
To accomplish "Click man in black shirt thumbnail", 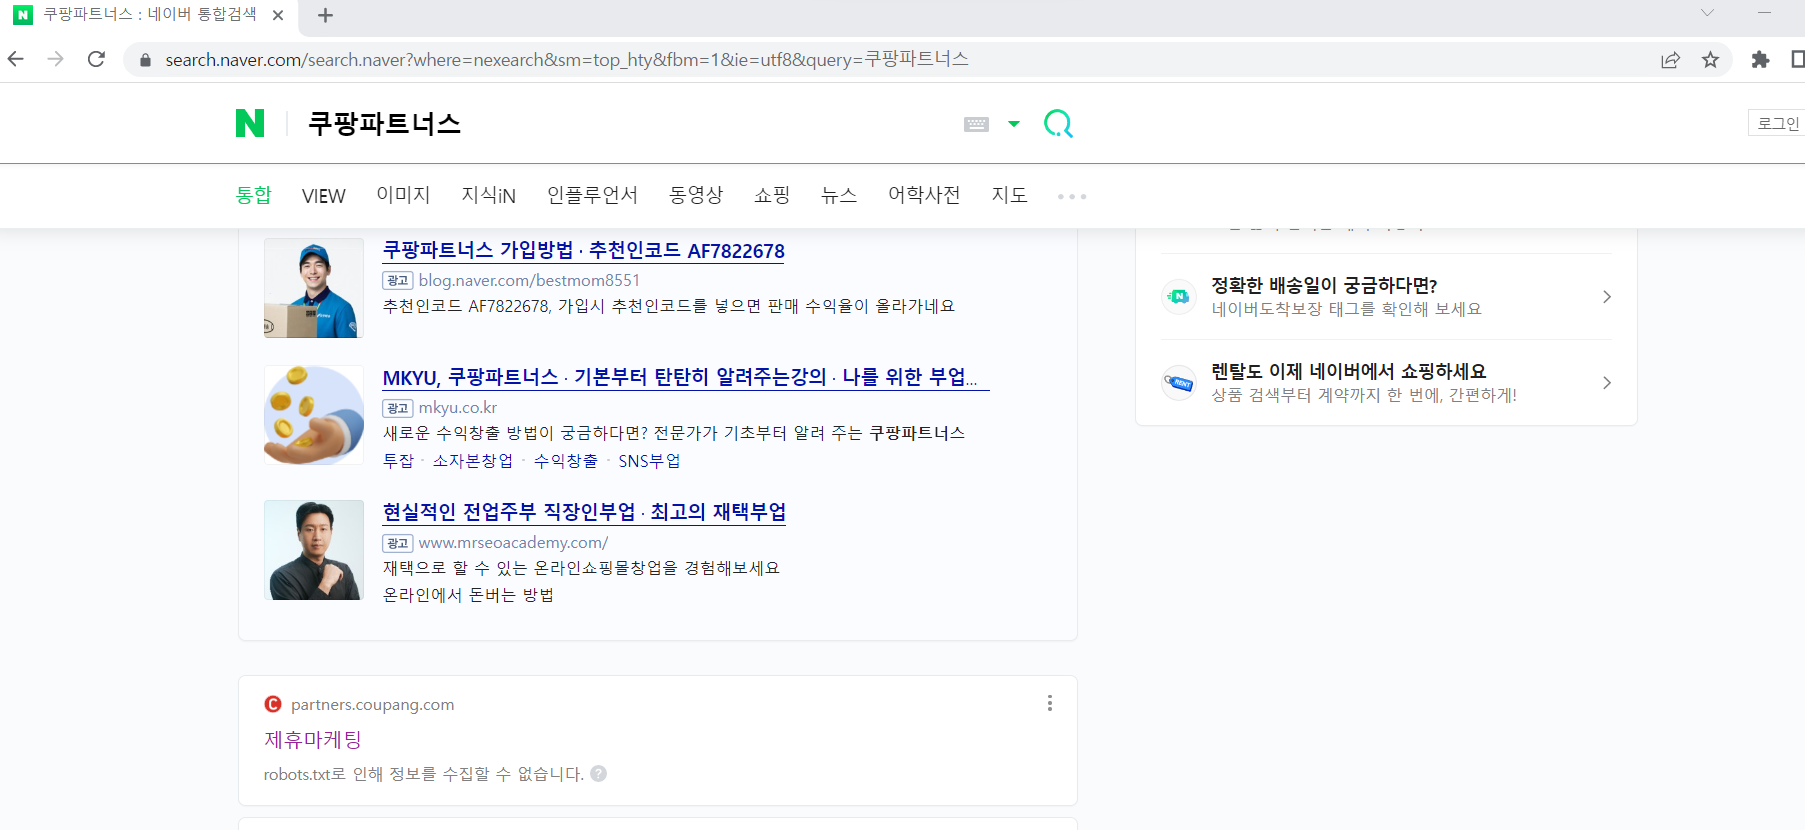I will pyautogui.click(x=314, y=550).
